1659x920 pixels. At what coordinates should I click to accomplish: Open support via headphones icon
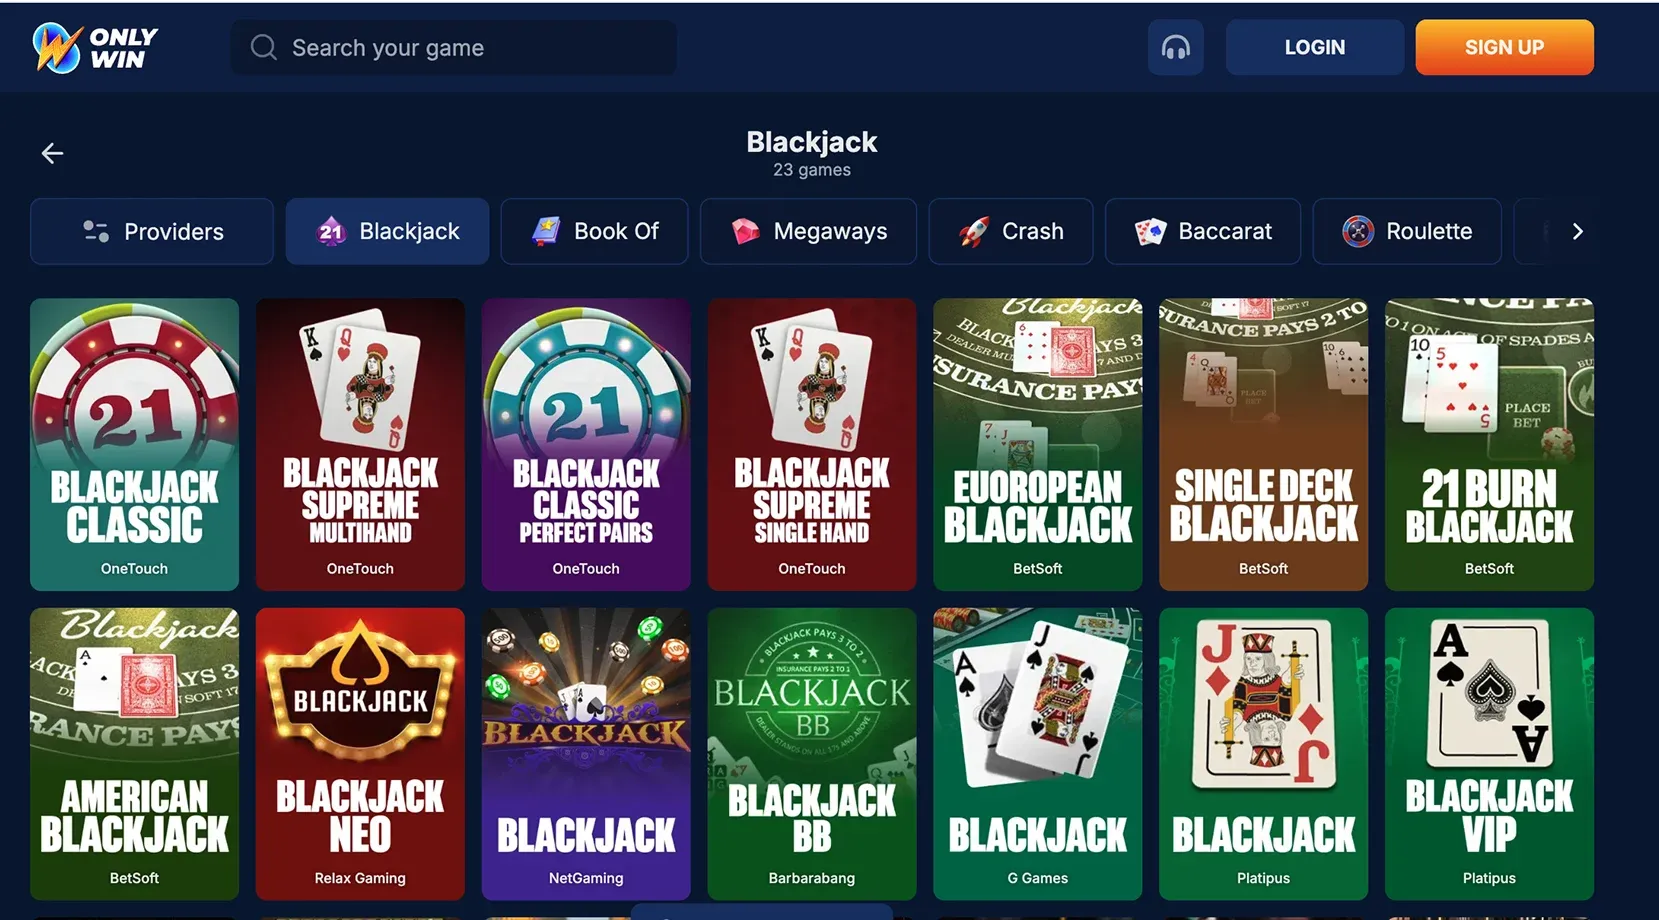pyautogui.click(x=1176, y=47)
